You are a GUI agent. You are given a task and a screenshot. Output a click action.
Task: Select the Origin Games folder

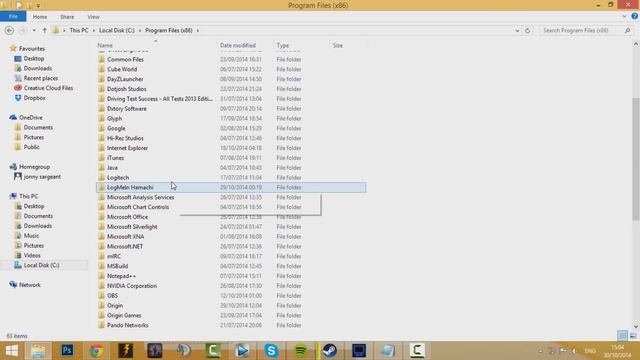point(124,316)
